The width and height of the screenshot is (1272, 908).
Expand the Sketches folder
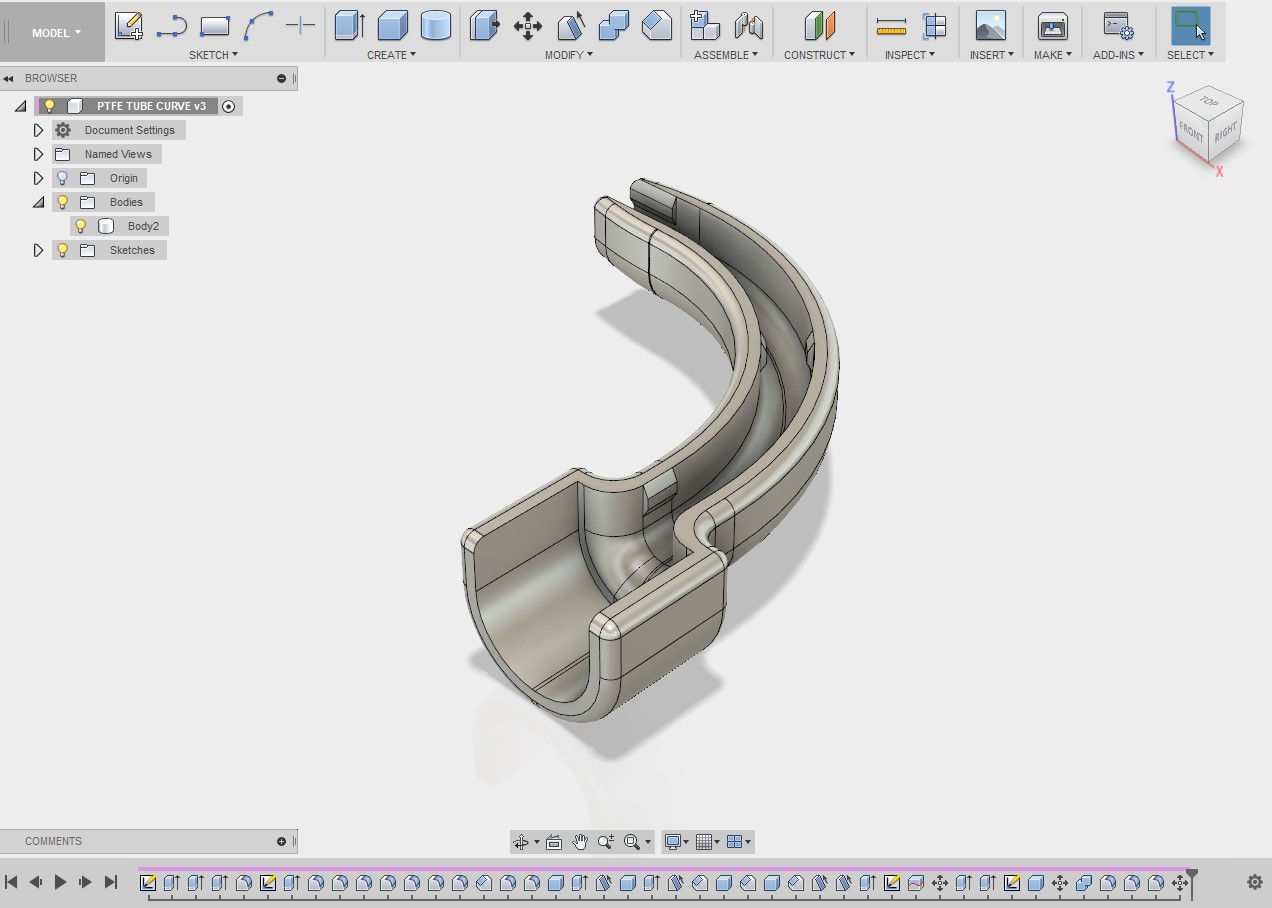coord(39,250)
